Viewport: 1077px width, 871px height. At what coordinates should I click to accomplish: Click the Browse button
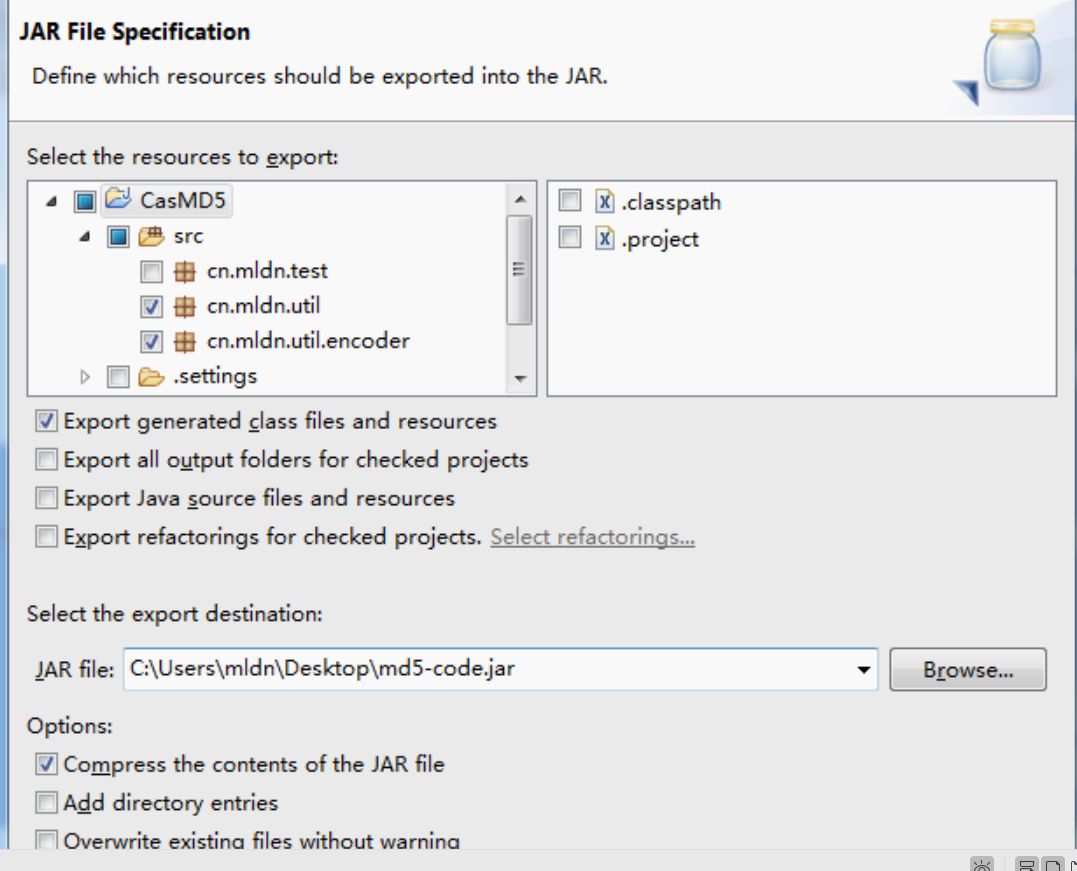(x=967, y=670)
